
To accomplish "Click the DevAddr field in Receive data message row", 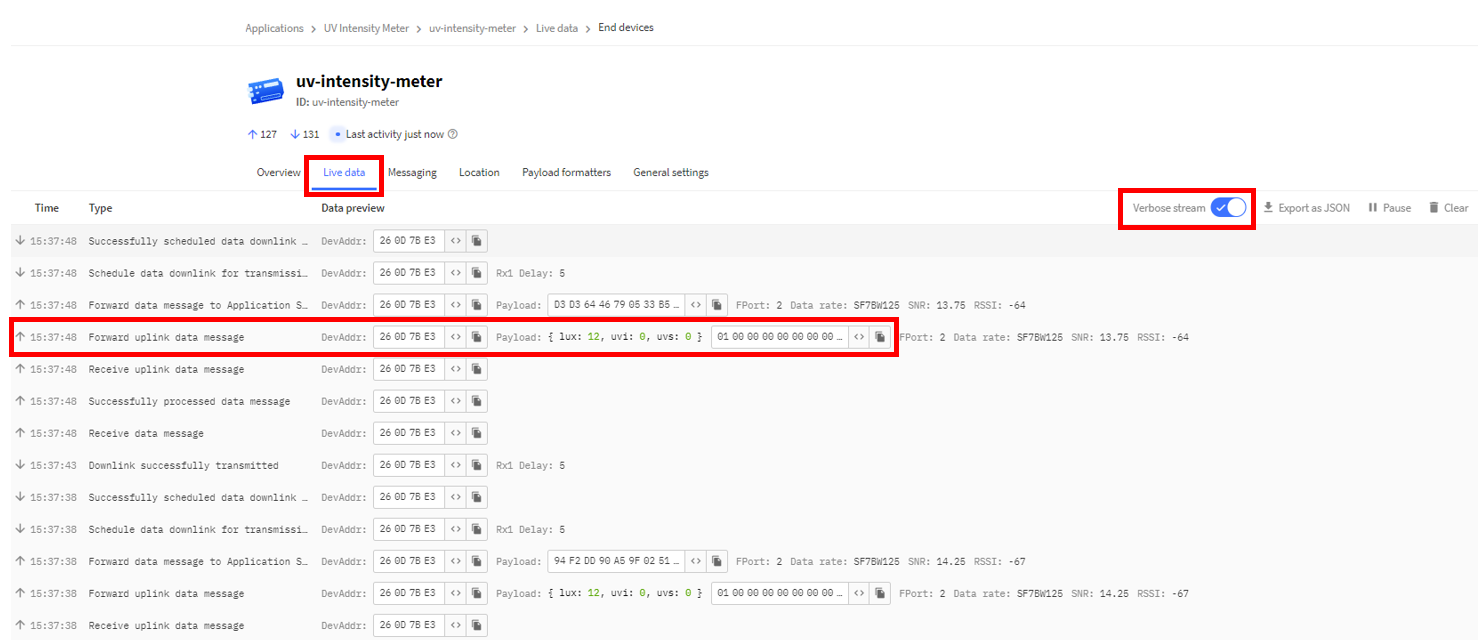I will click(408, 433).
